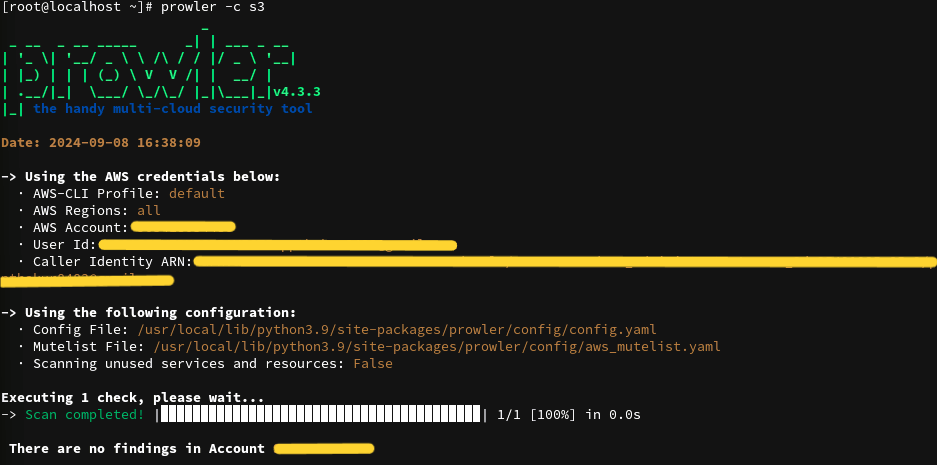Click the 'AWS-CLI Profile:' label
Image resolution: width=937 pixels, height=465 pixels.
coord(97,194)
